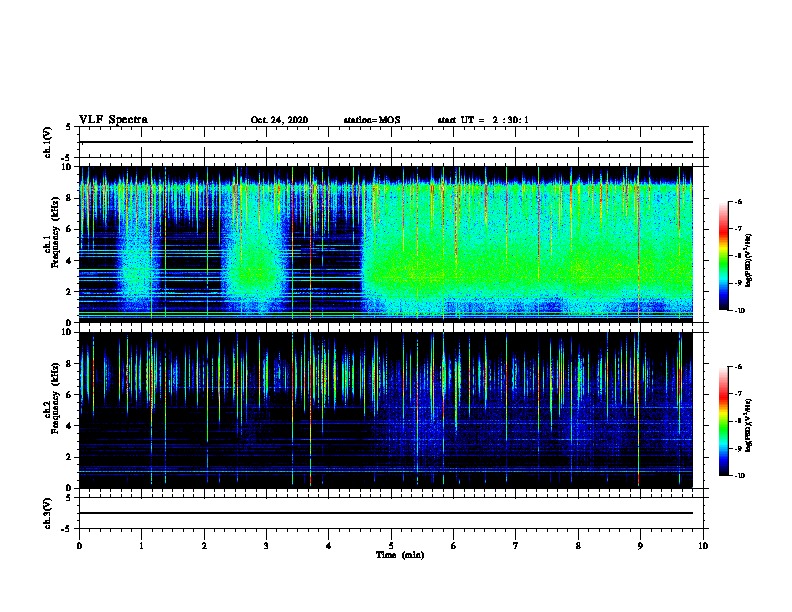The width and height of the screenshot is (792, 612).
Task: Click the "ch.1(V)" waveform axis label
Action: 48,142
